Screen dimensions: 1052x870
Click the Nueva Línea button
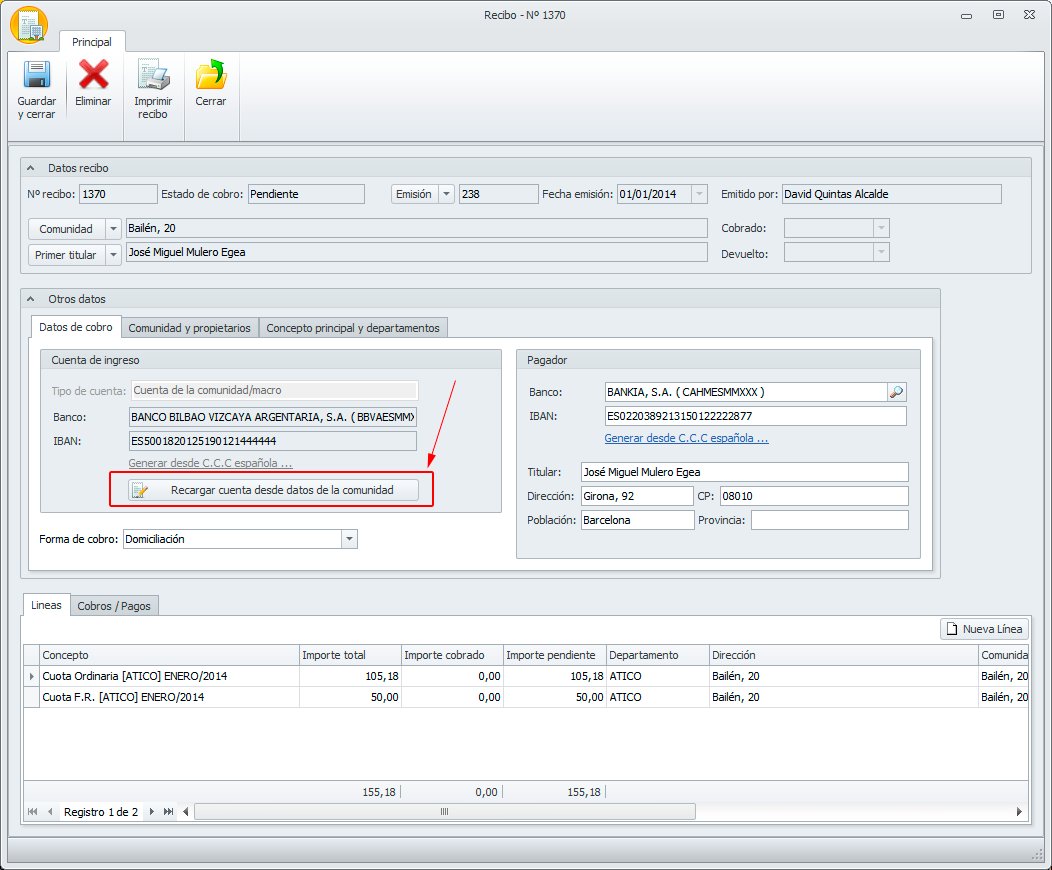[x=984, y=629]
